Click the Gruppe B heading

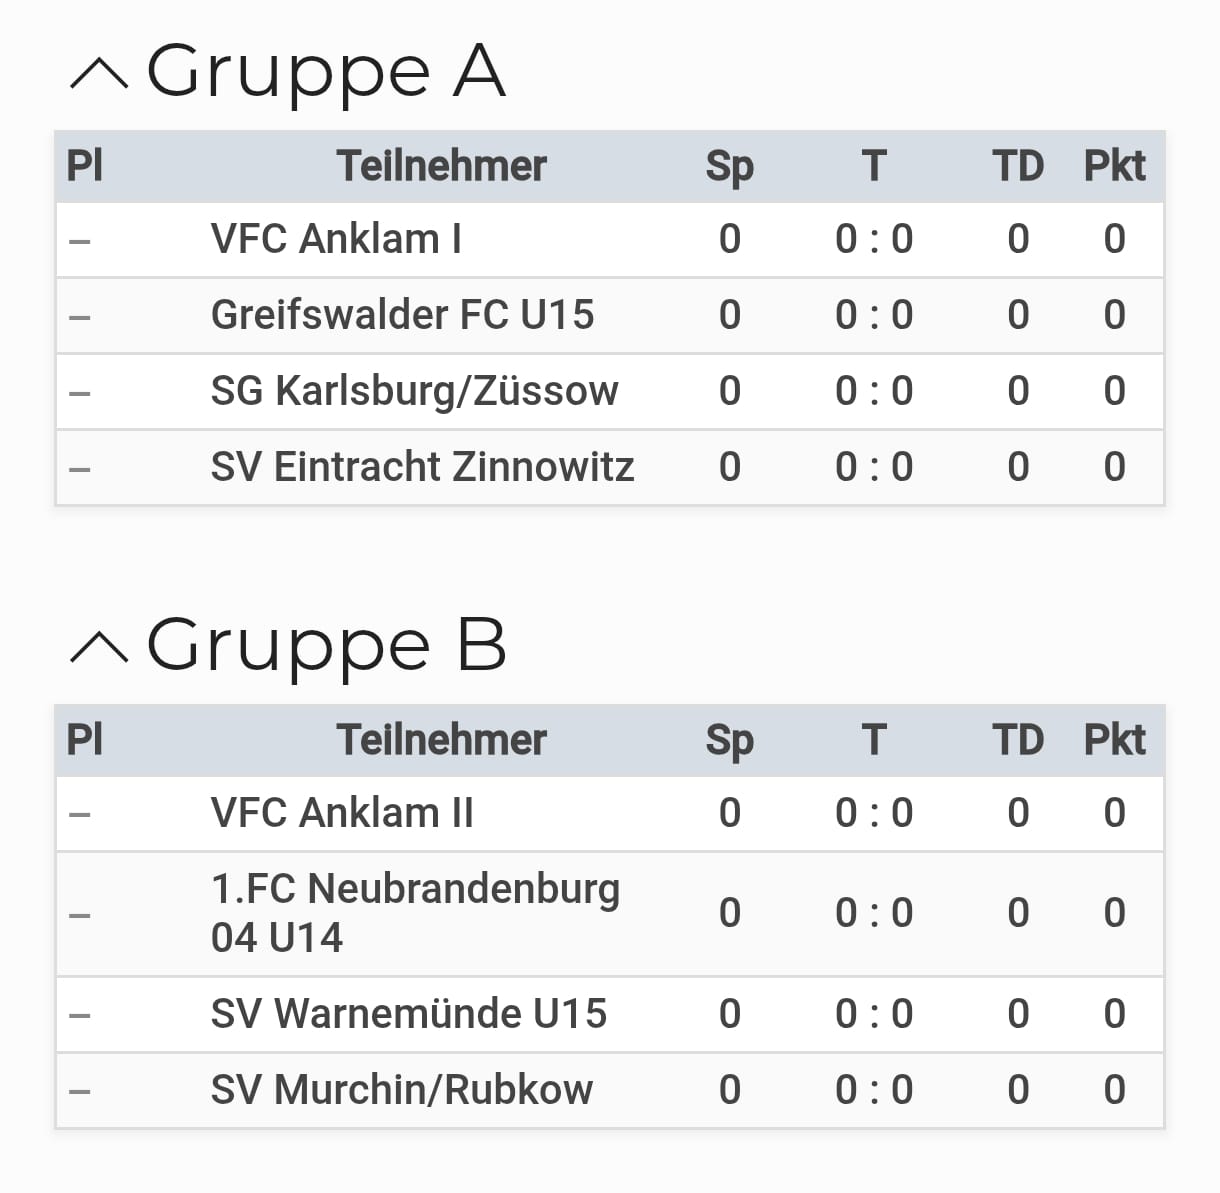pyautogui.click(x=326, y=645)
